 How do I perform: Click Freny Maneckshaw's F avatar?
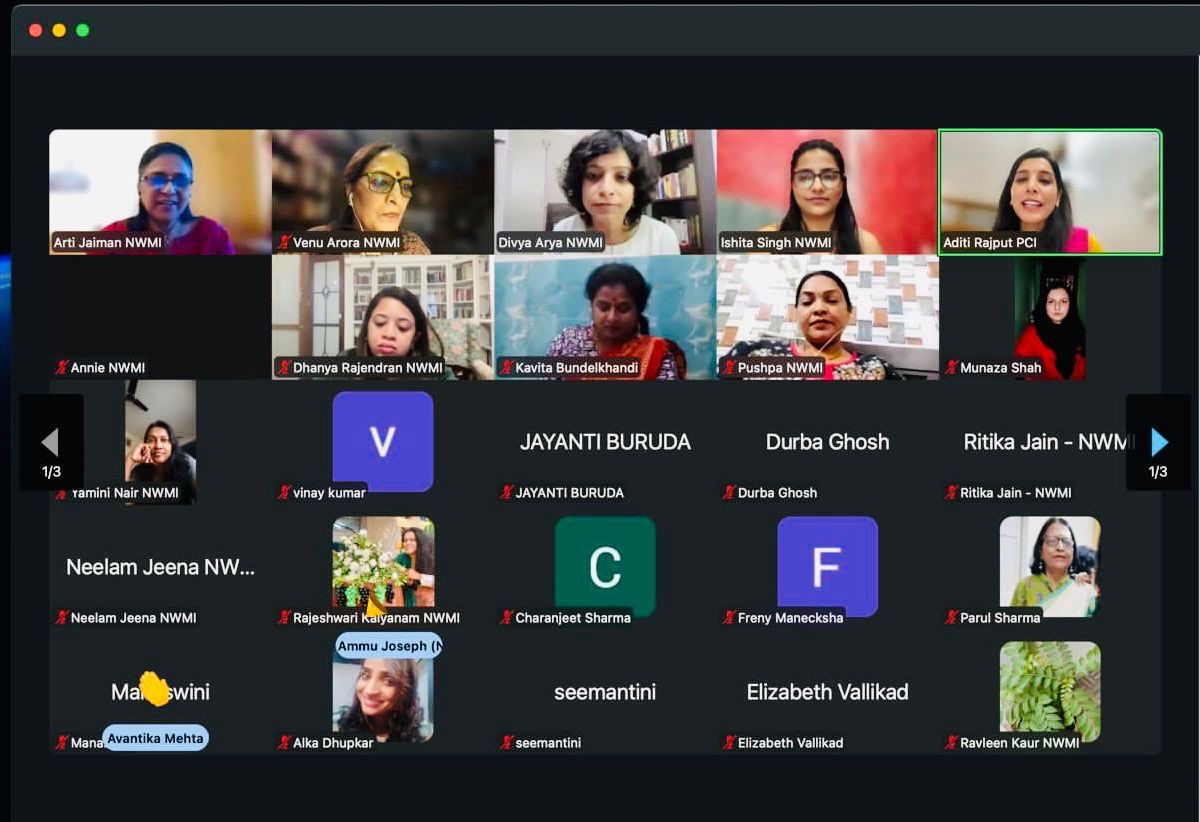(827, 566)
